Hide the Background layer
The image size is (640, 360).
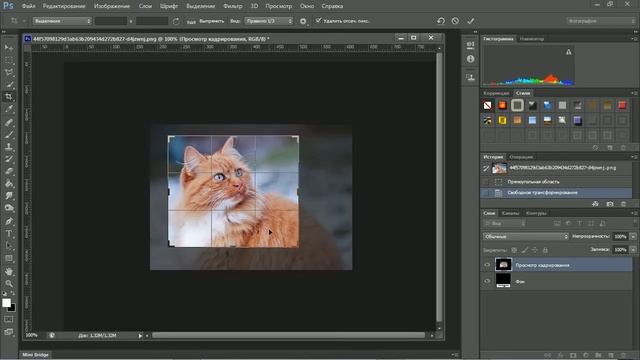(x=487, y=281)
